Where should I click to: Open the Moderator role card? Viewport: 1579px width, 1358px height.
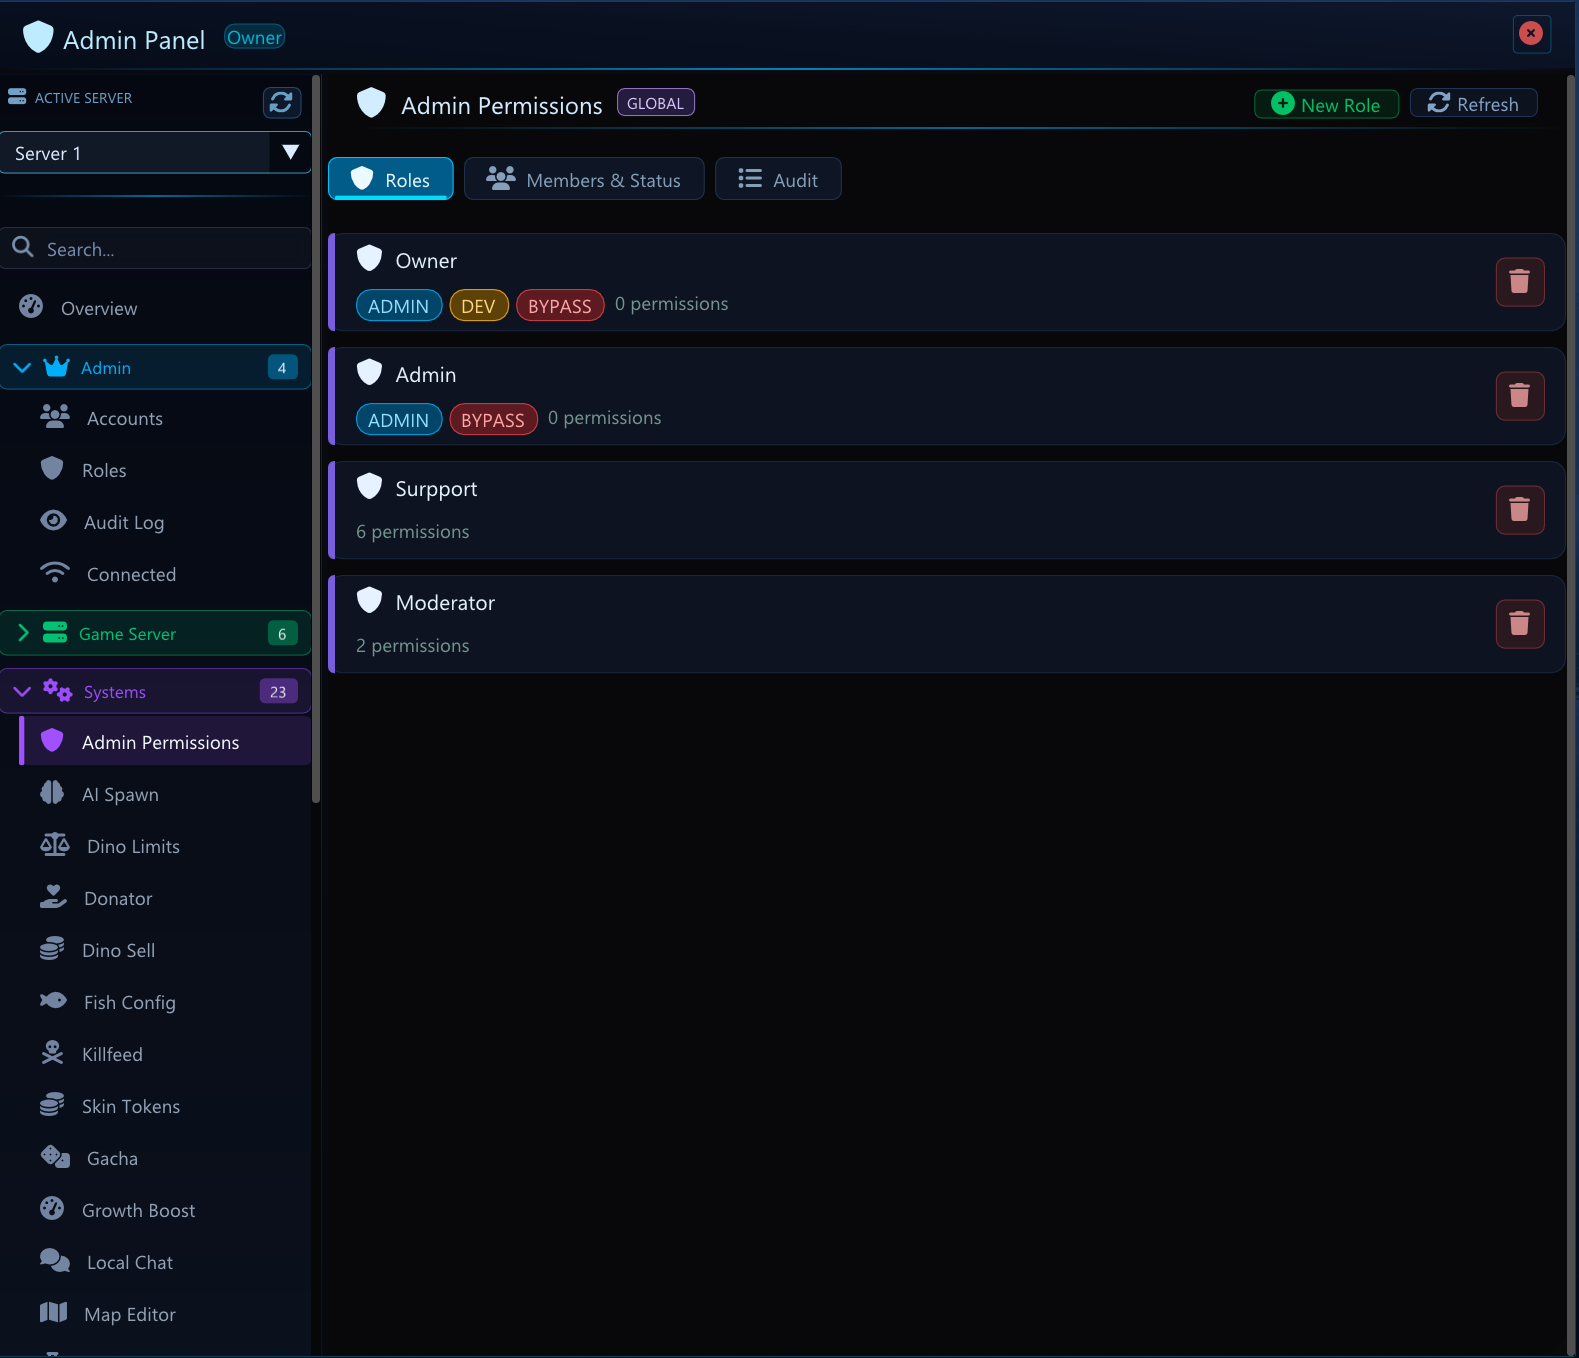click(946, 624)
